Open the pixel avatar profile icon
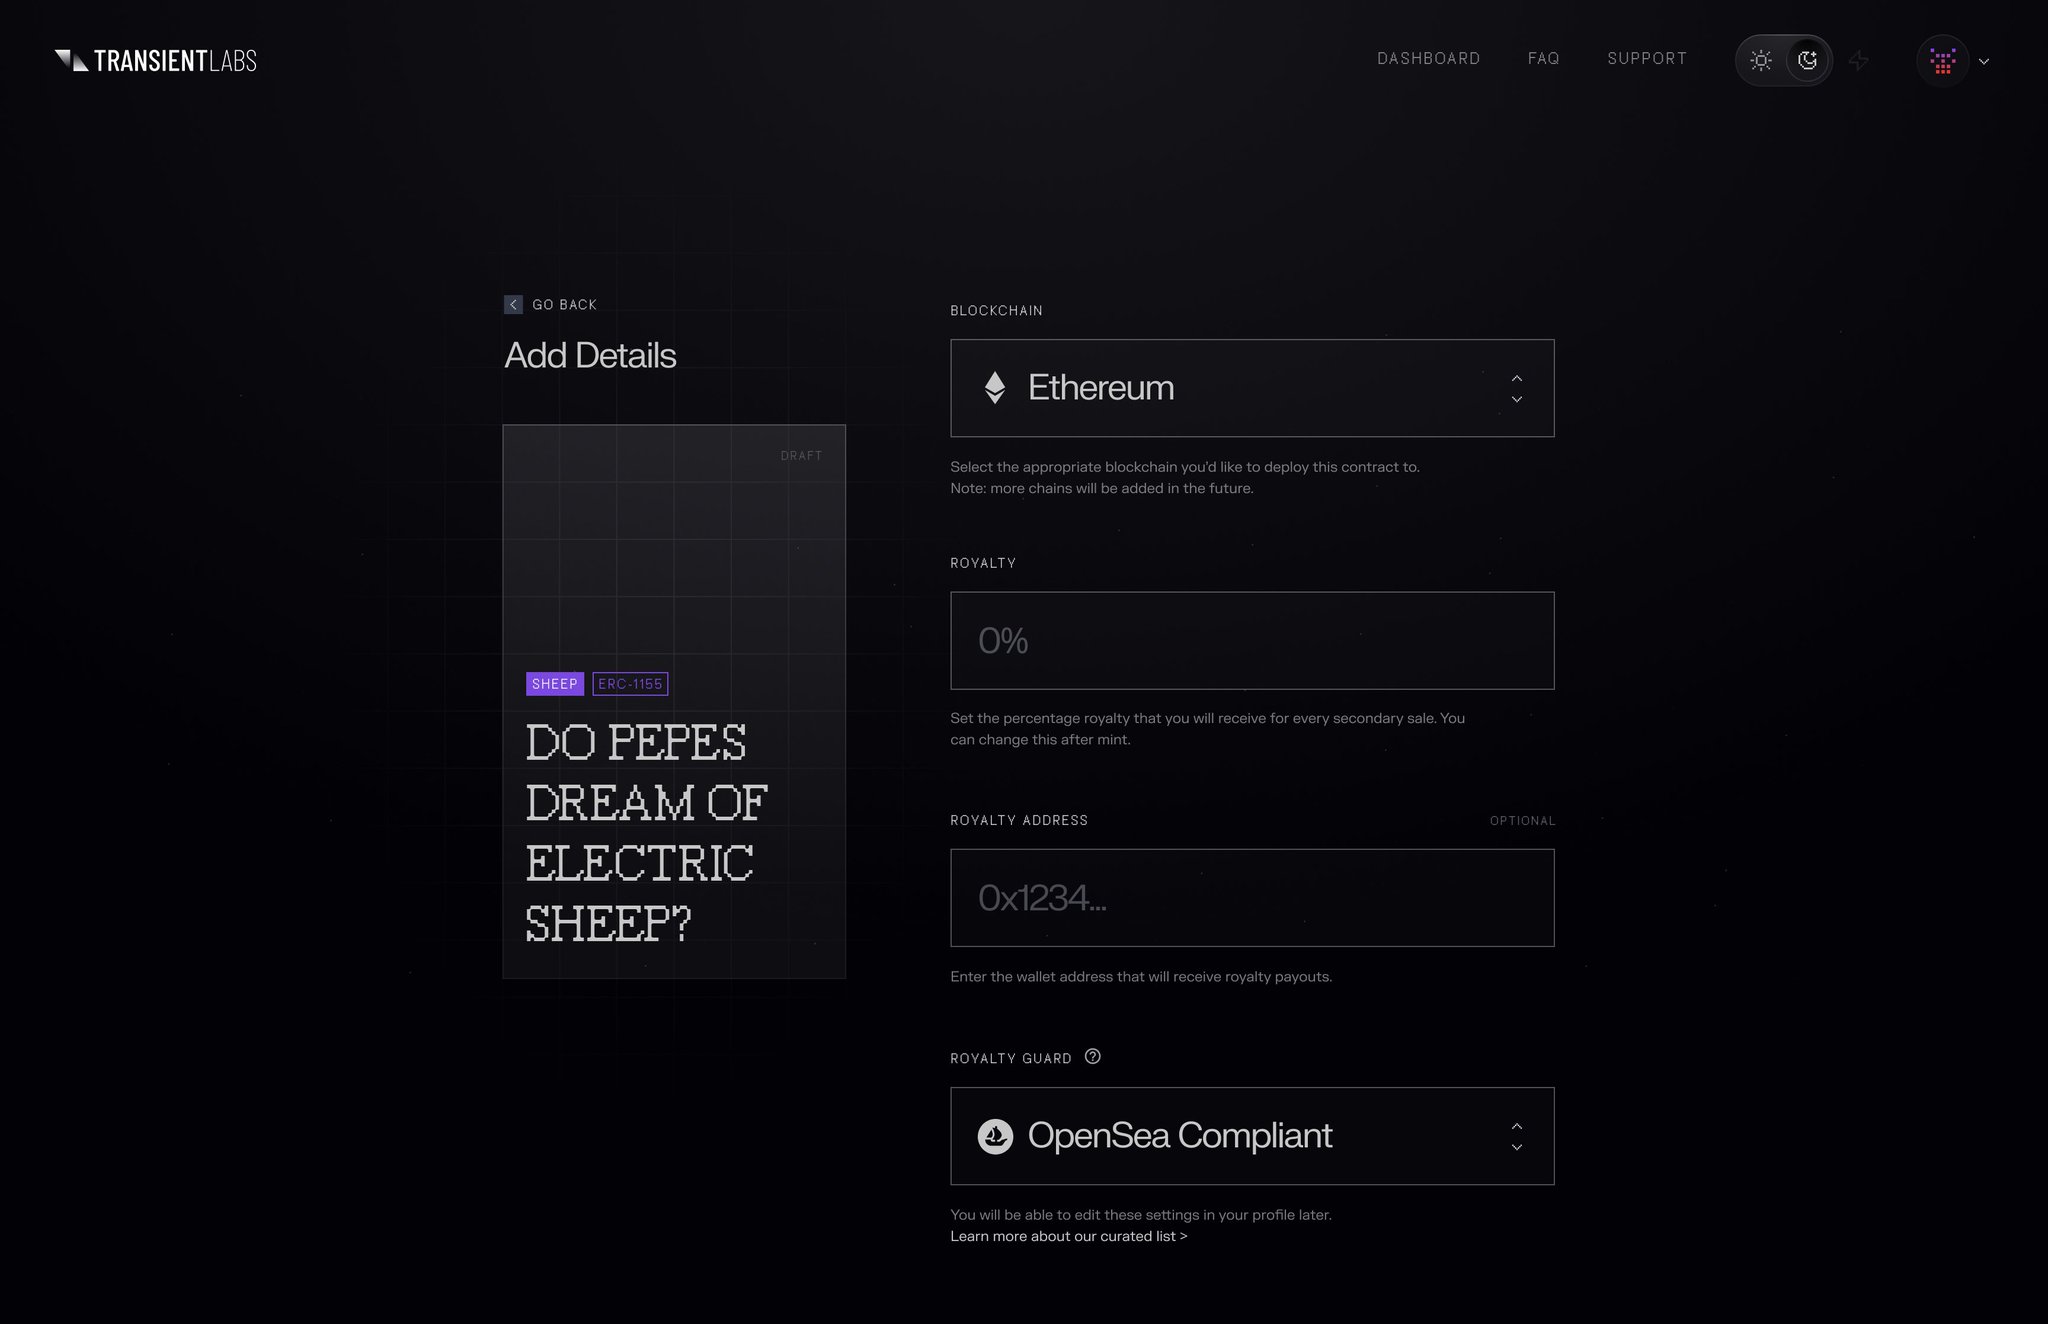The image size is (2048, 1324). [x=1942, y=61]
